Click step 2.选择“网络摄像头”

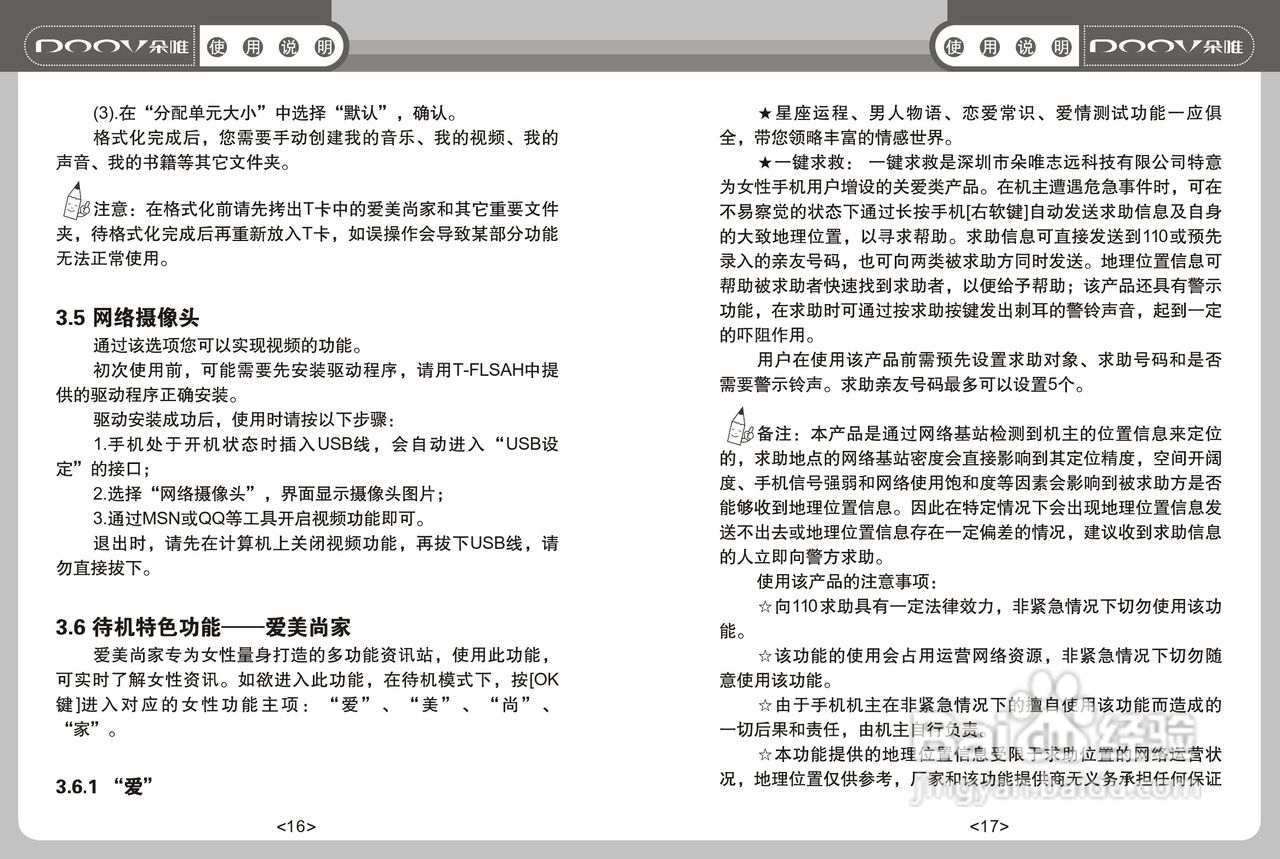(268, 495)
